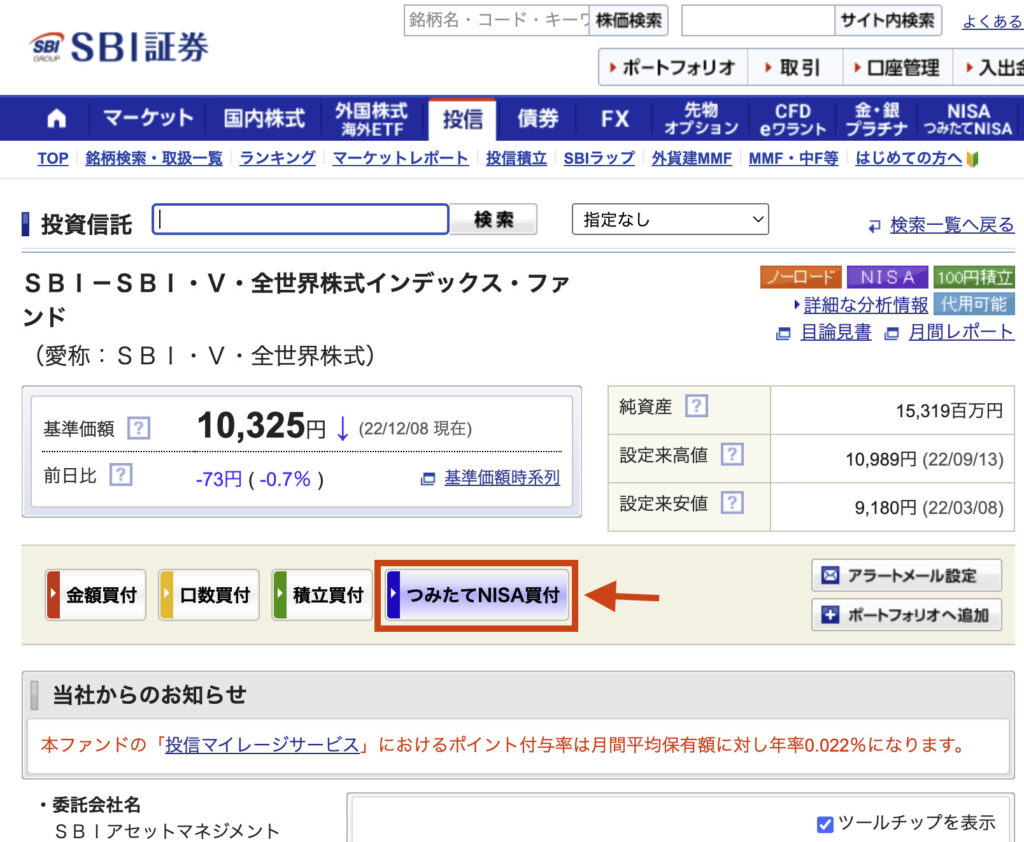Screen dimensions: 1024x842
Task: Focus the site search input field
Action: coord(758,21)
